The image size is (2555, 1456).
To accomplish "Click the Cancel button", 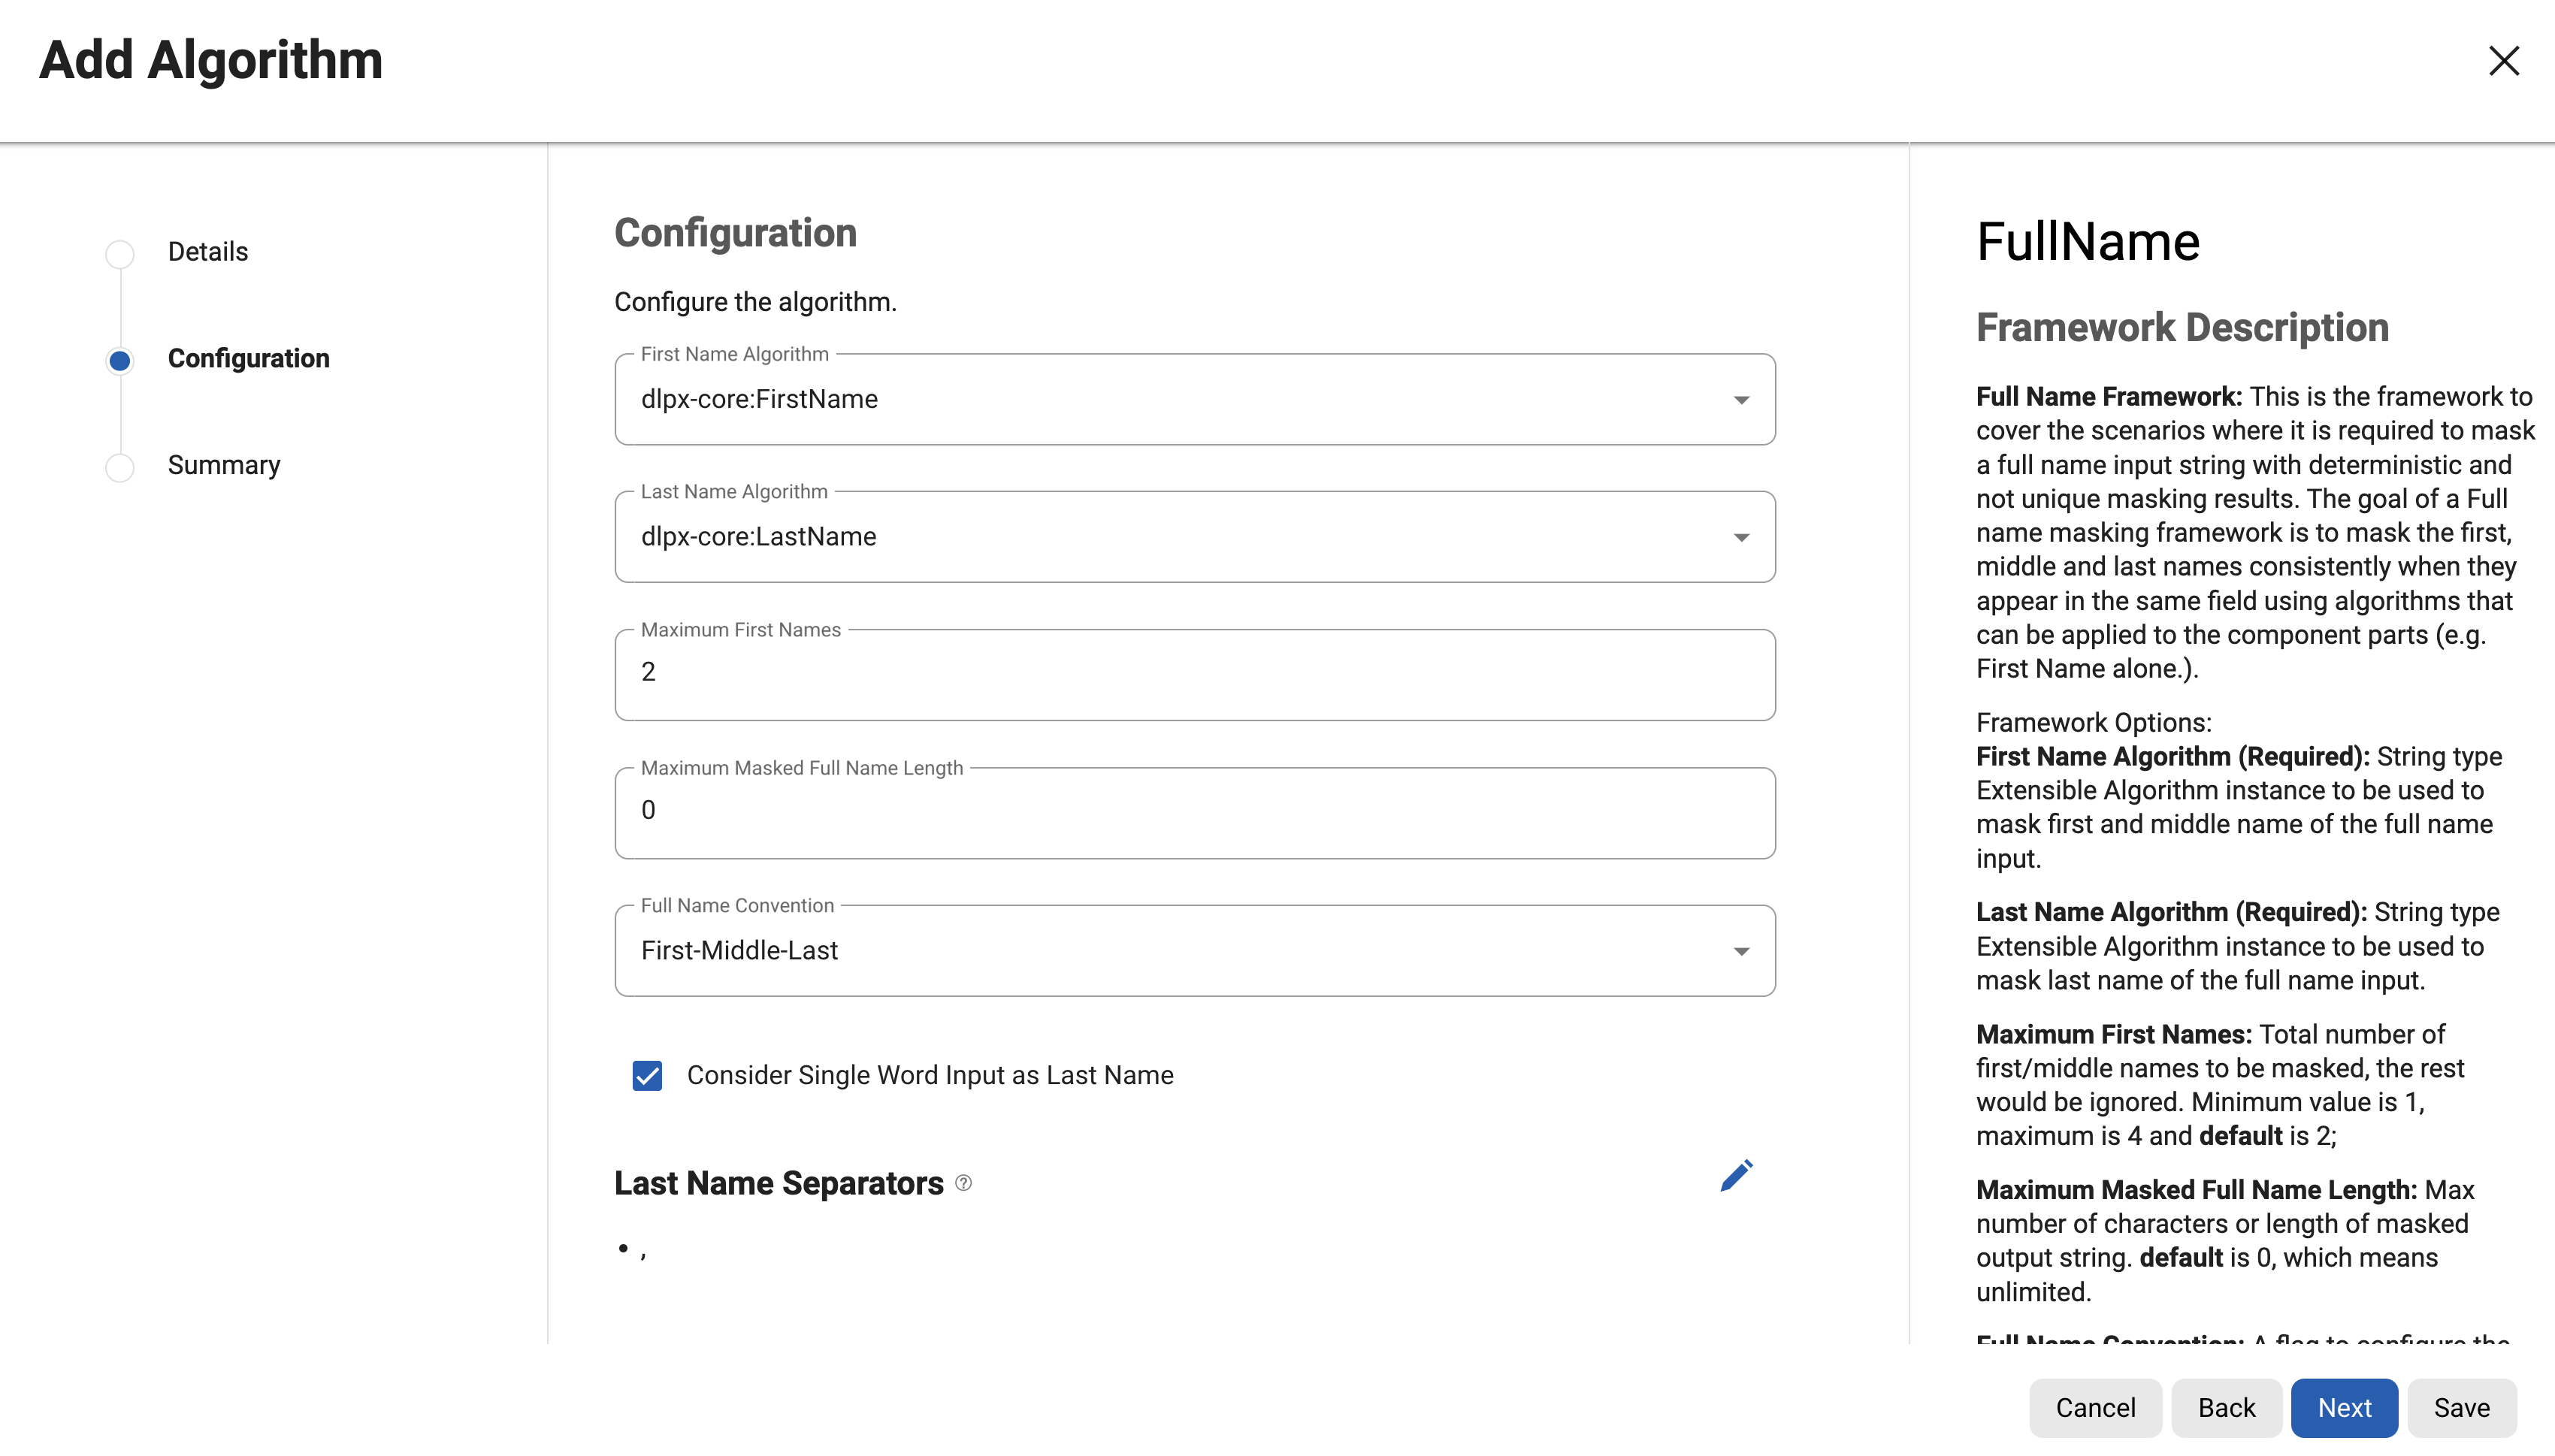I will (2095, 1408).
